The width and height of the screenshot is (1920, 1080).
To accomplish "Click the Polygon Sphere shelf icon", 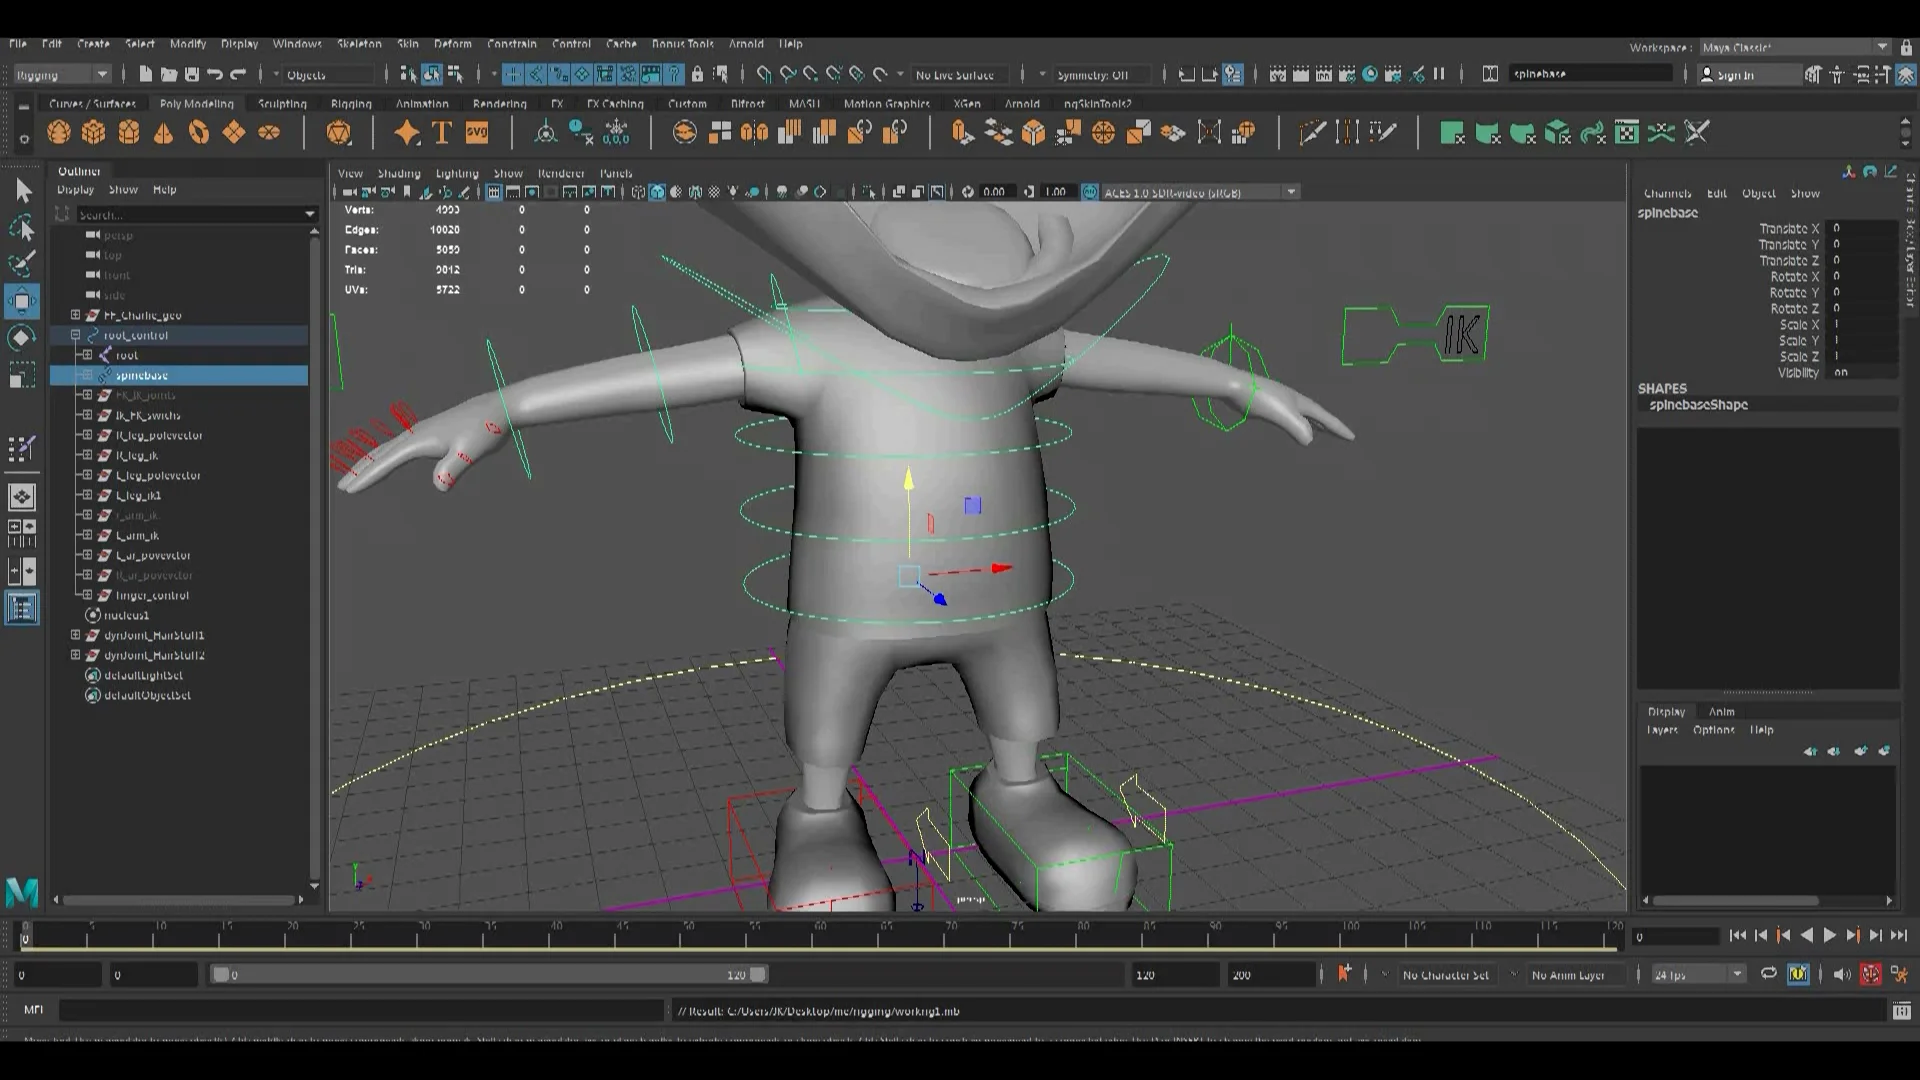I will [59, 132].
